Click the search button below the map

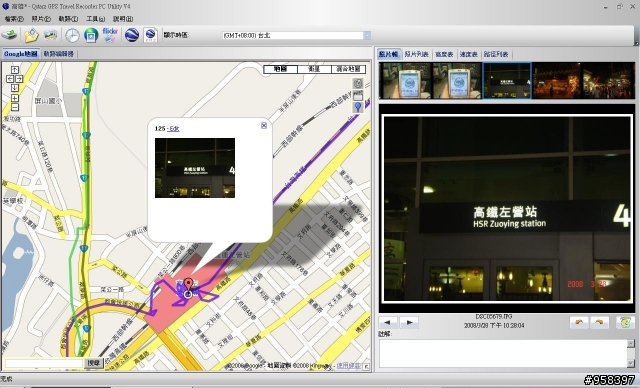(x=93, y=363)
